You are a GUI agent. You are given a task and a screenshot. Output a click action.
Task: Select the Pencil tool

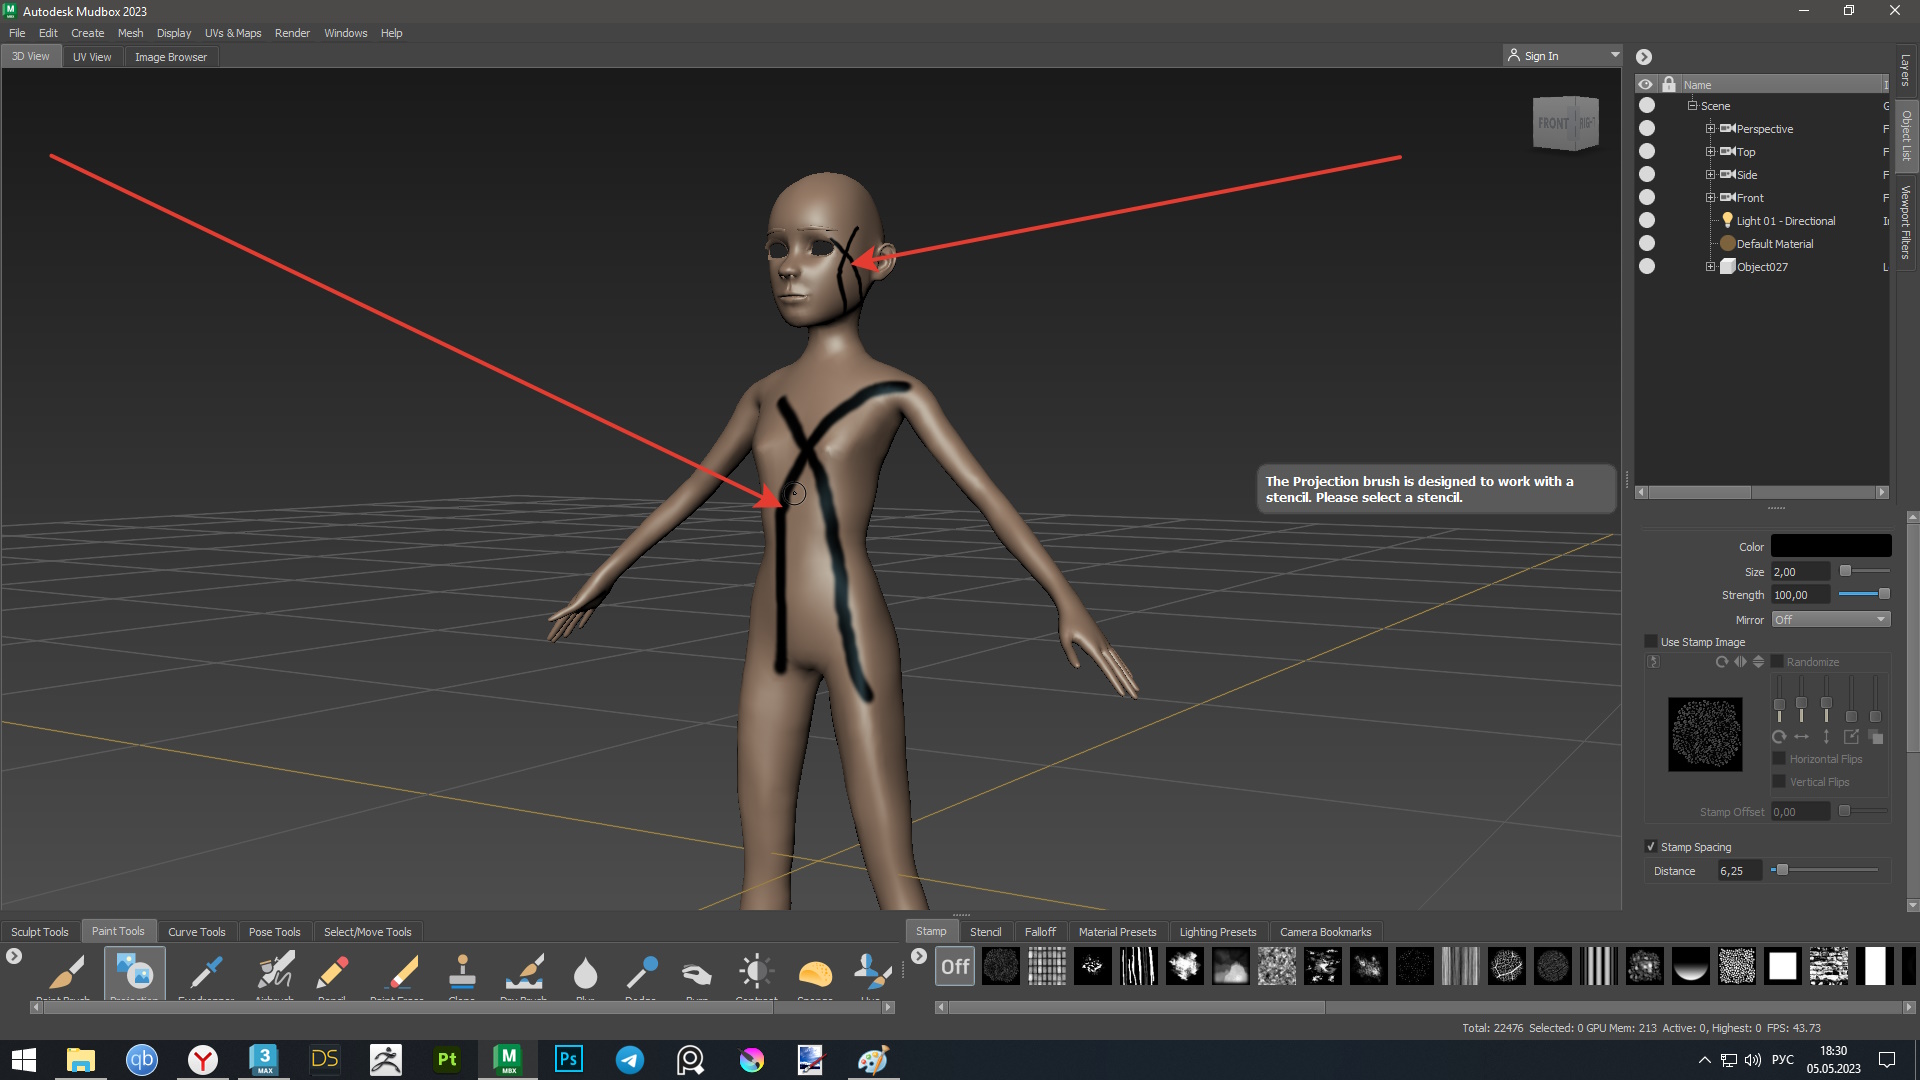[x=332, y=971]
